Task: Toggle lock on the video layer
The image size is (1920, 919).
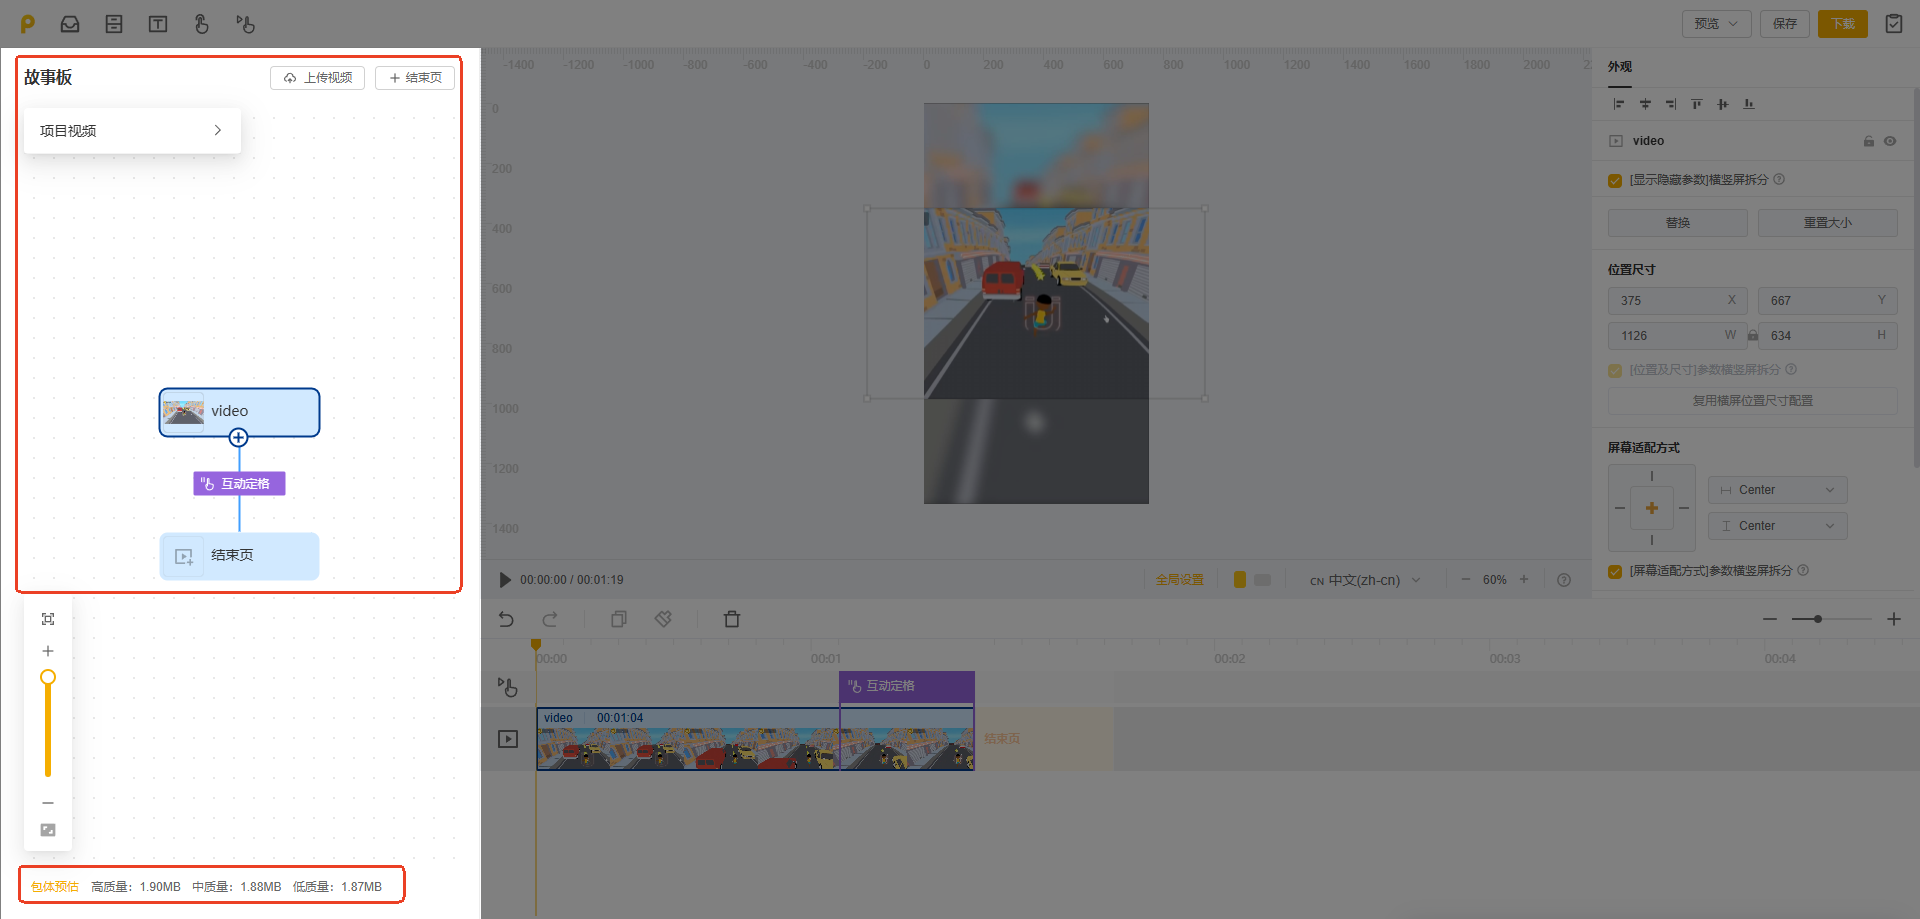Action: 1868,141
